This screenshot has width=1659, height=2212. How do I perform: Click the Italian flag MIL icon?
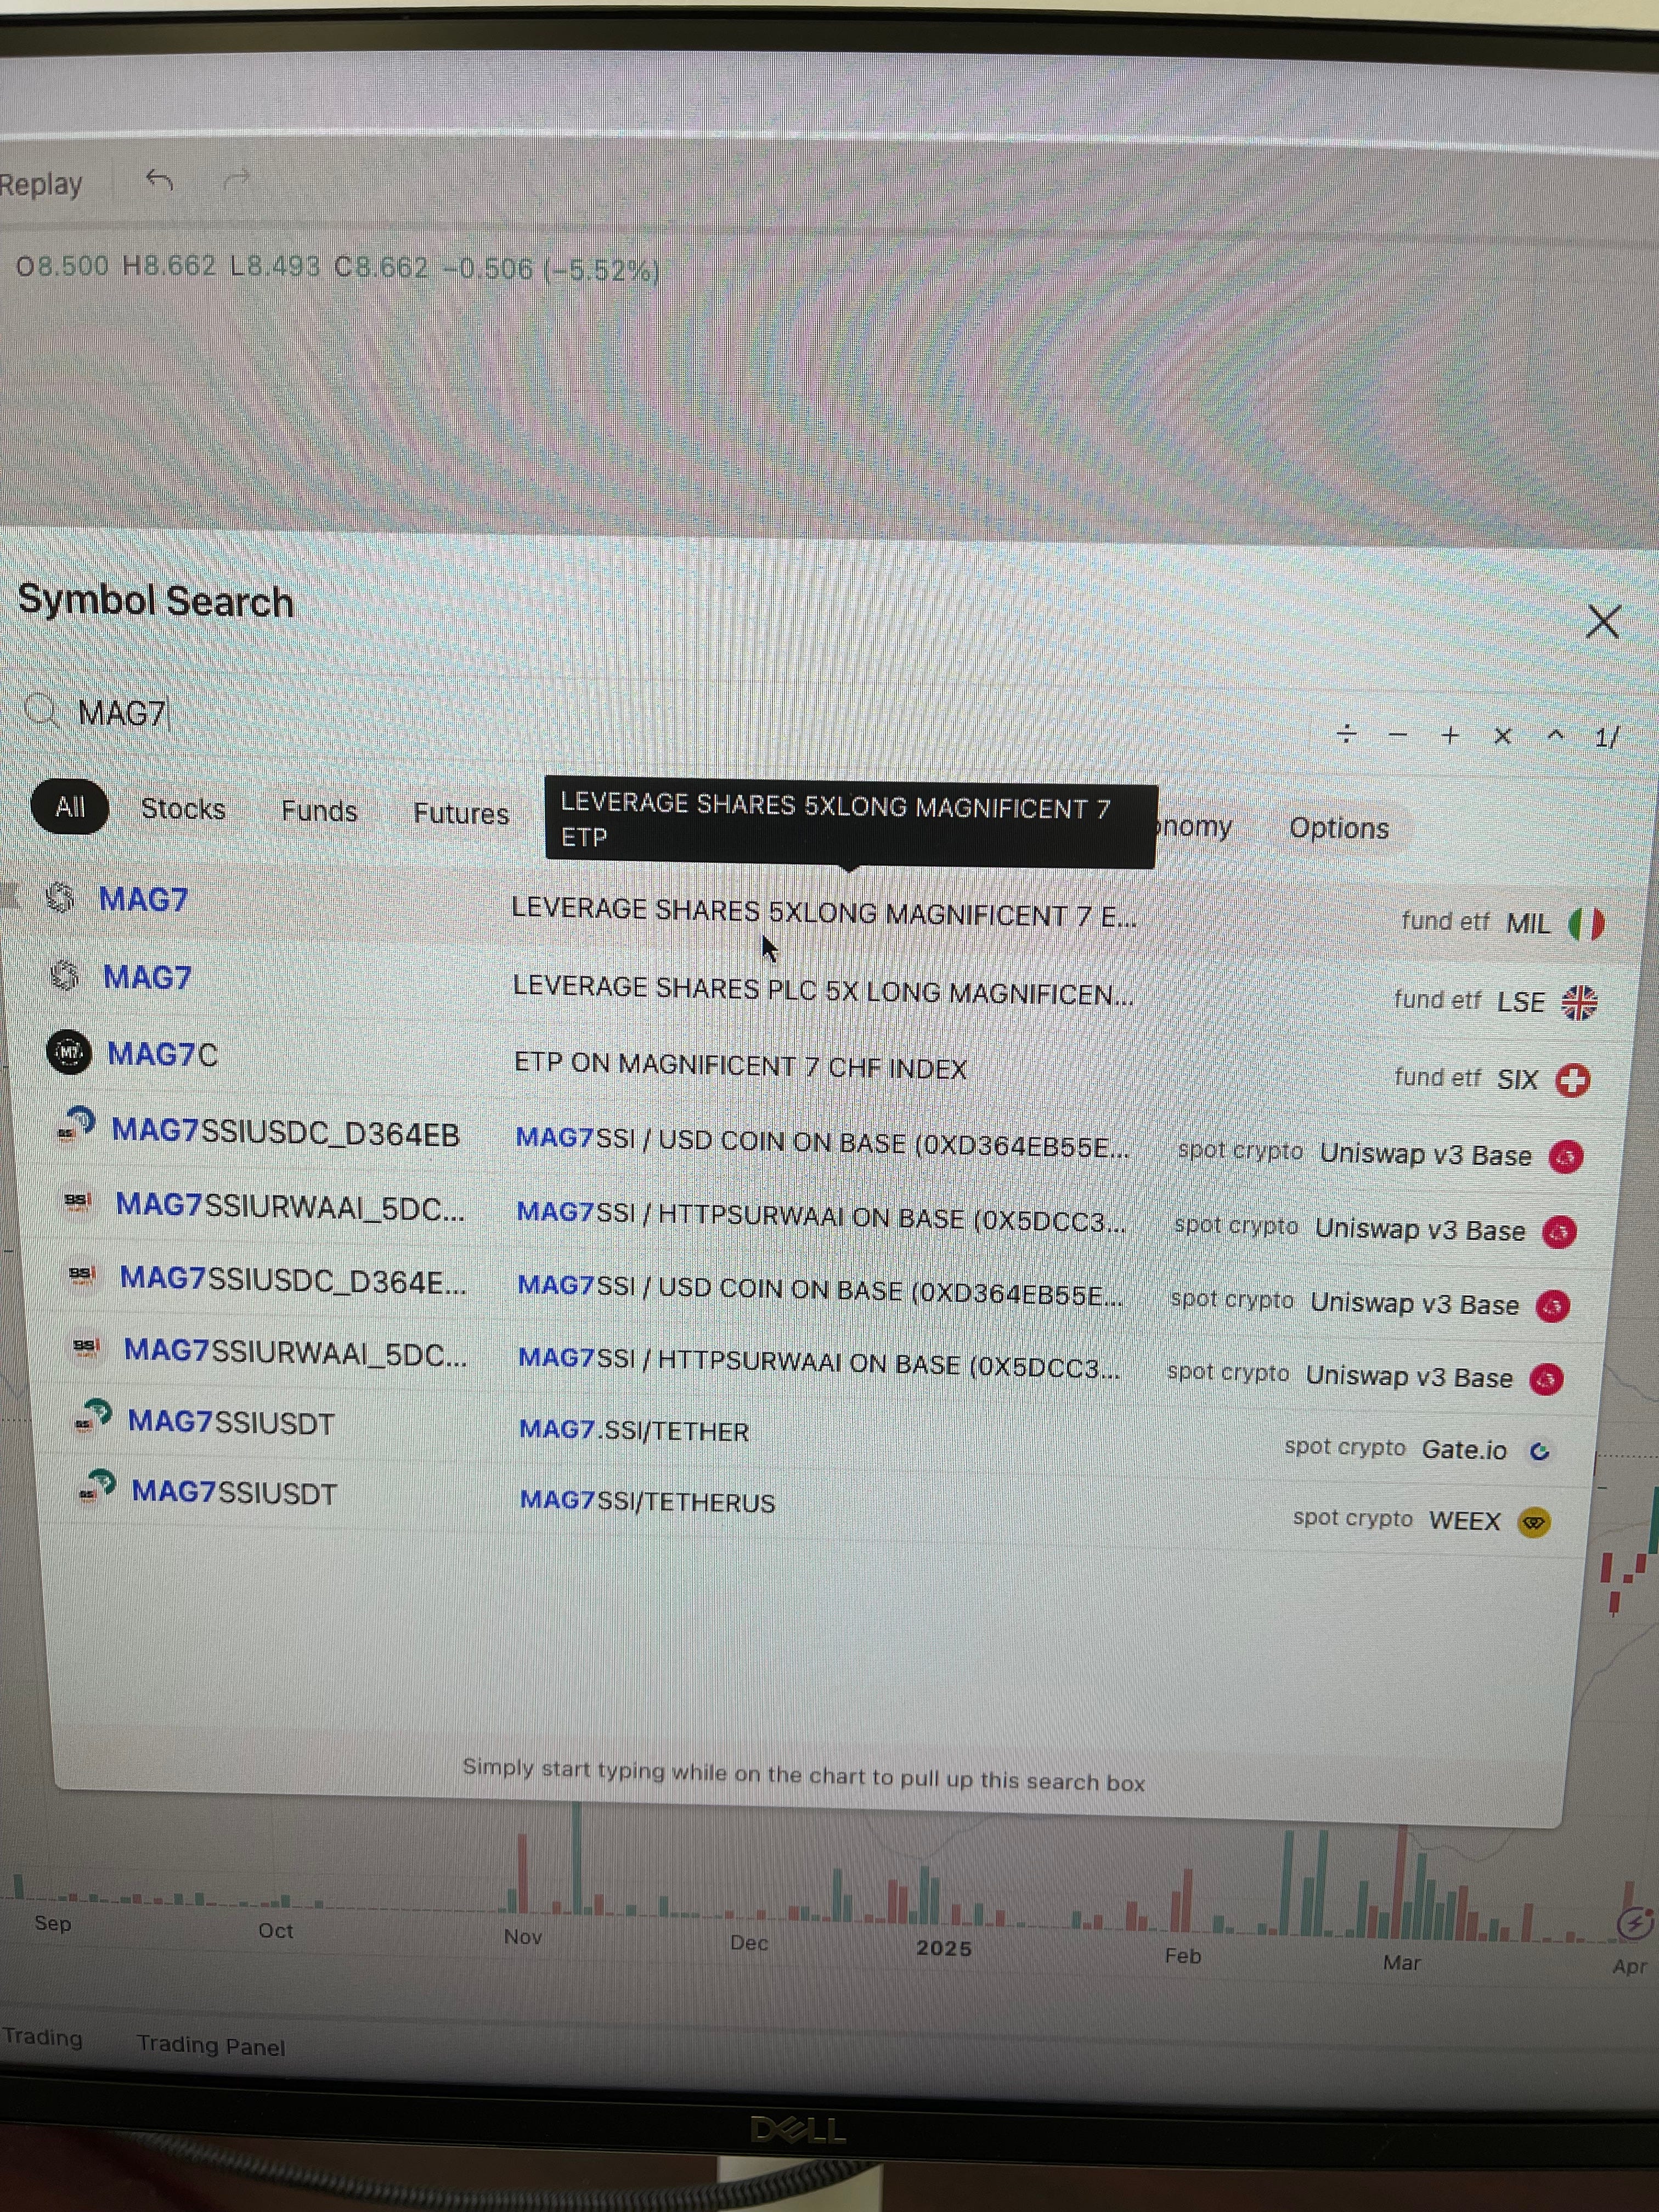tap(1586, 924)
